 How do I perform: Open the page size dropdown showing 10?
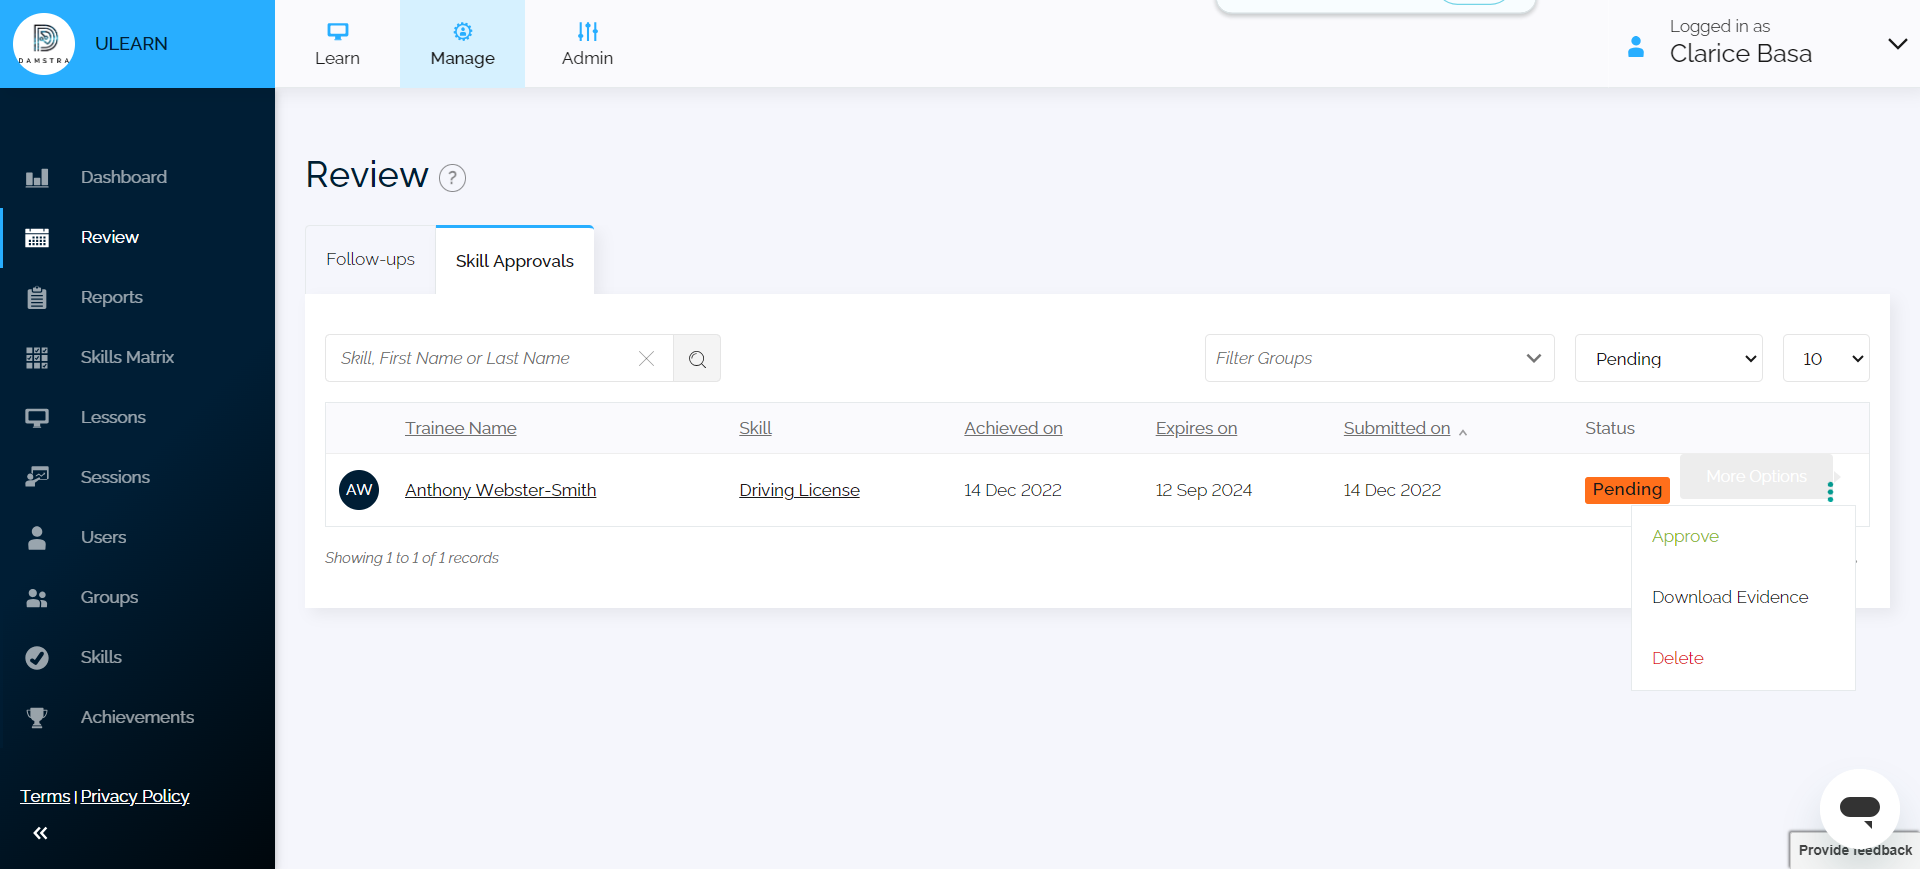click(x=1826, y=358)
